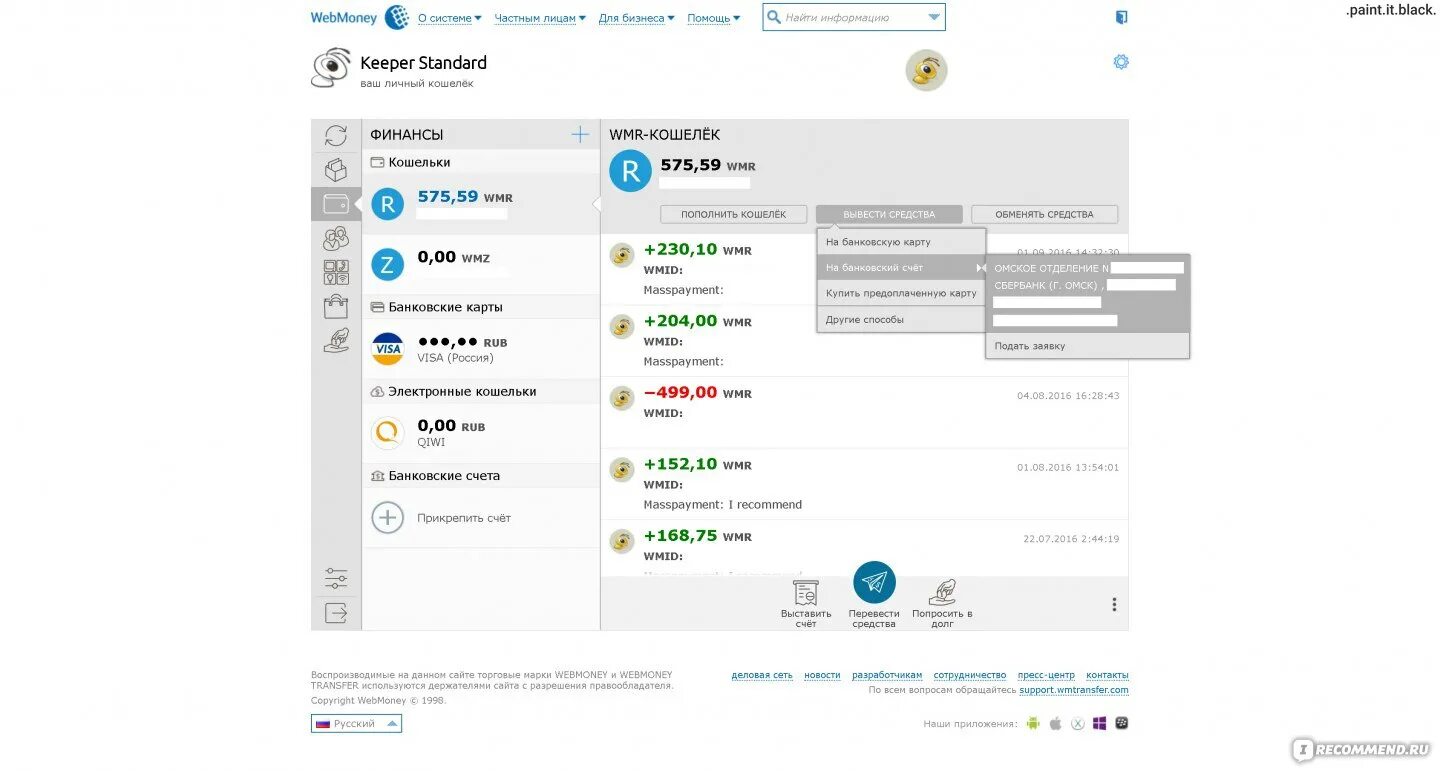The image size is (1440, 771).
Task: Open the three-dot more options menu
Action: [x=1114, y=604]
